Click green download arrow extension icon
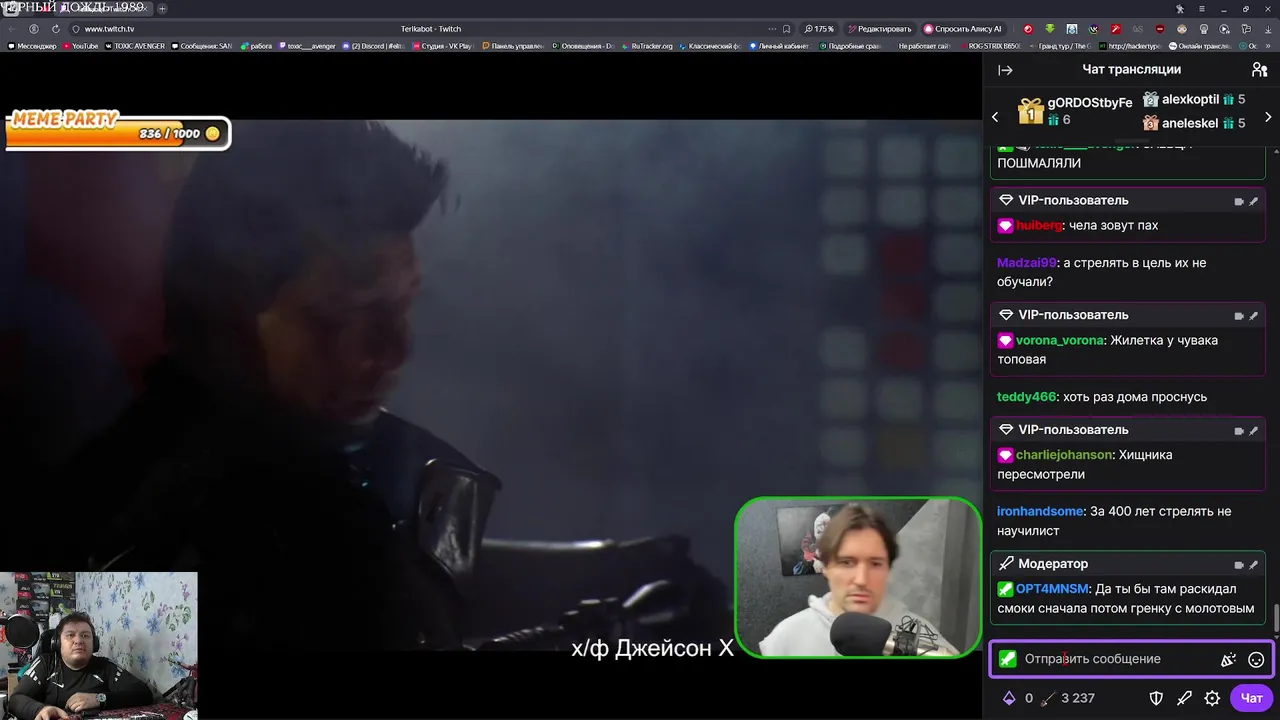The width and height of the screenshot is (1280, 720). pyautogui.click(x=1050, y=29)
